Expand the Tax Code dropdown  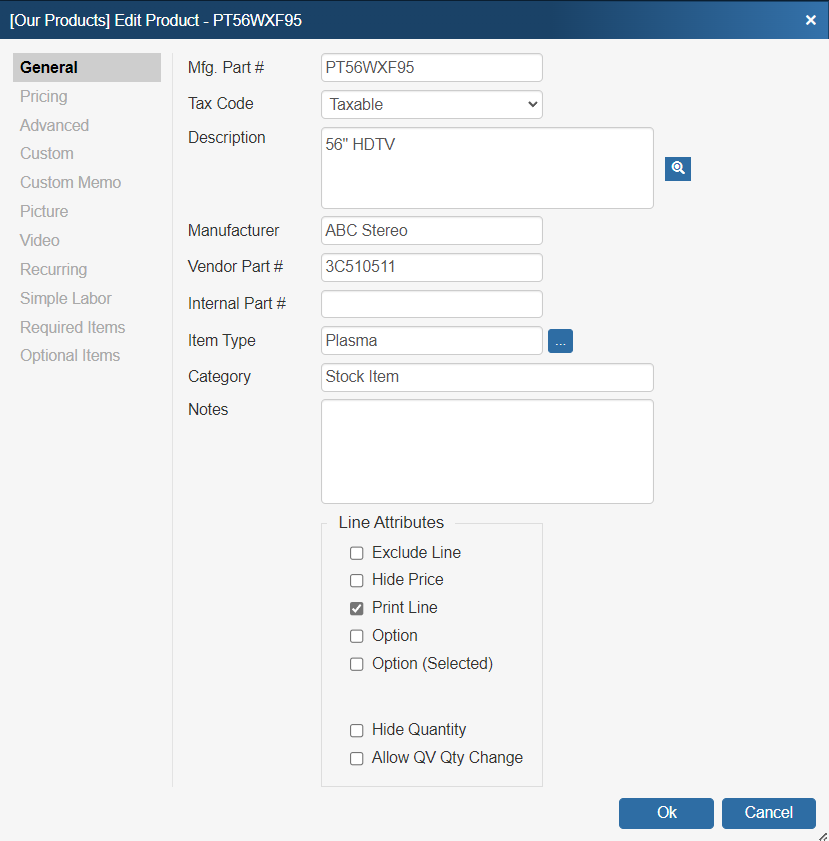432,104
